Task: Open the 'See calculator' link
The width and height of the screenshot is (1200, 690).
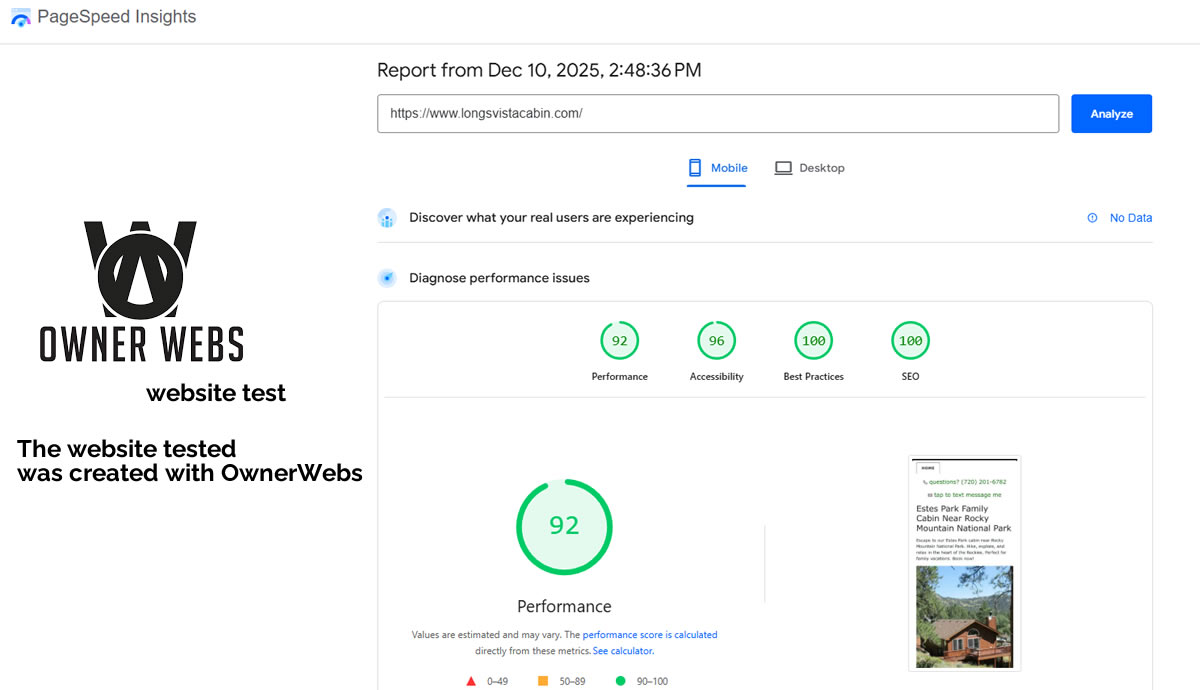Action: [622, 651]
